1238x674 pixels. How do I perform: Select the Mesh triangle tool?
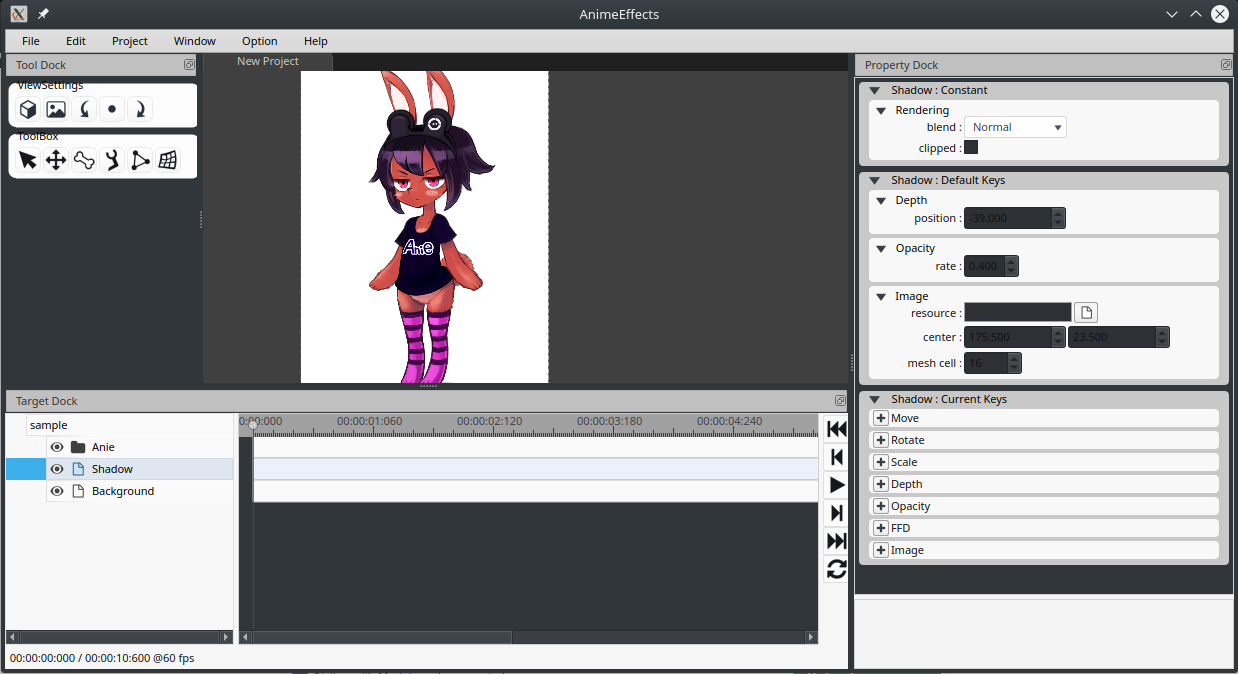coord(140,160)
